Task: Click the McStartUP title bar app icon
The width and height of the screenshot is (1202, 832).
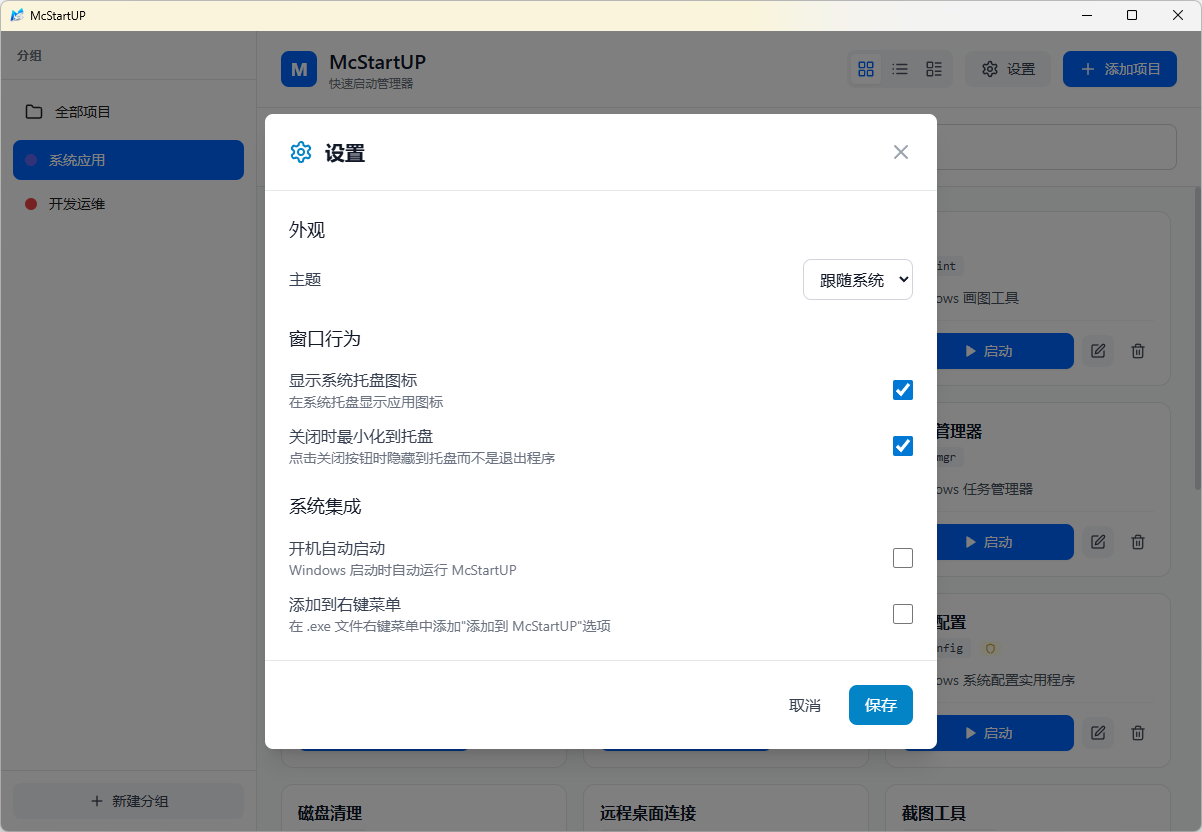Action: coord(17,15)
